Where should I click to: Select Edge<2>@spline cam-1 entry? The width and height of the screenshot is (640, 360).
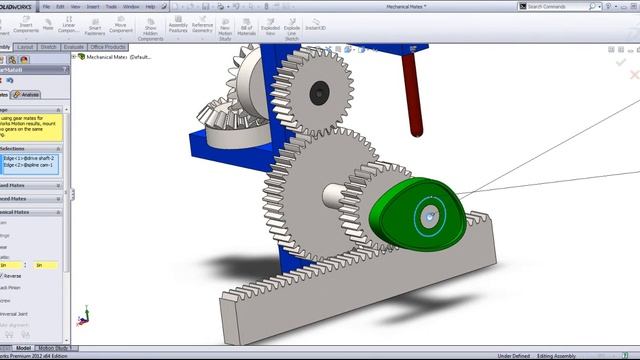tap(28, 165)
